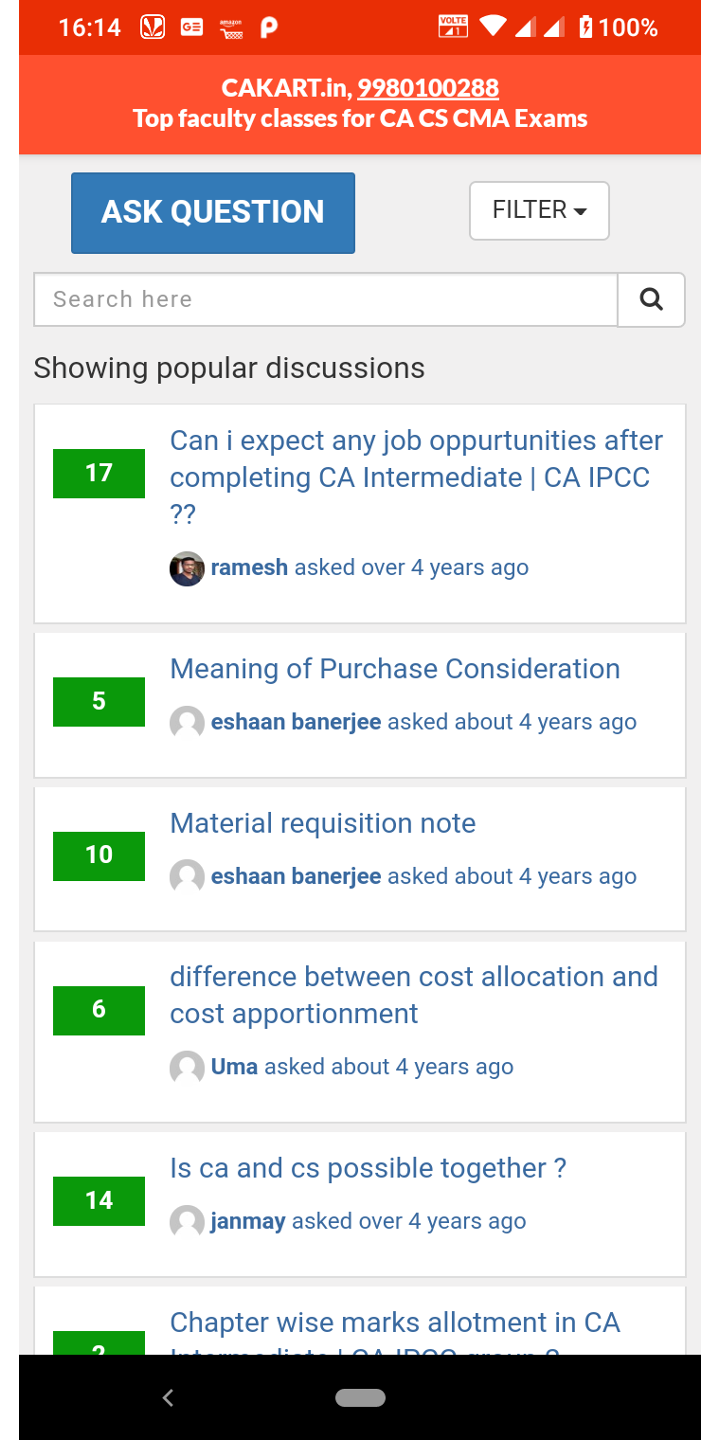Screen dimensions: 720x1440
Task: Open Meaning of Purchase Consideration discussion
Action: (395, 669)
